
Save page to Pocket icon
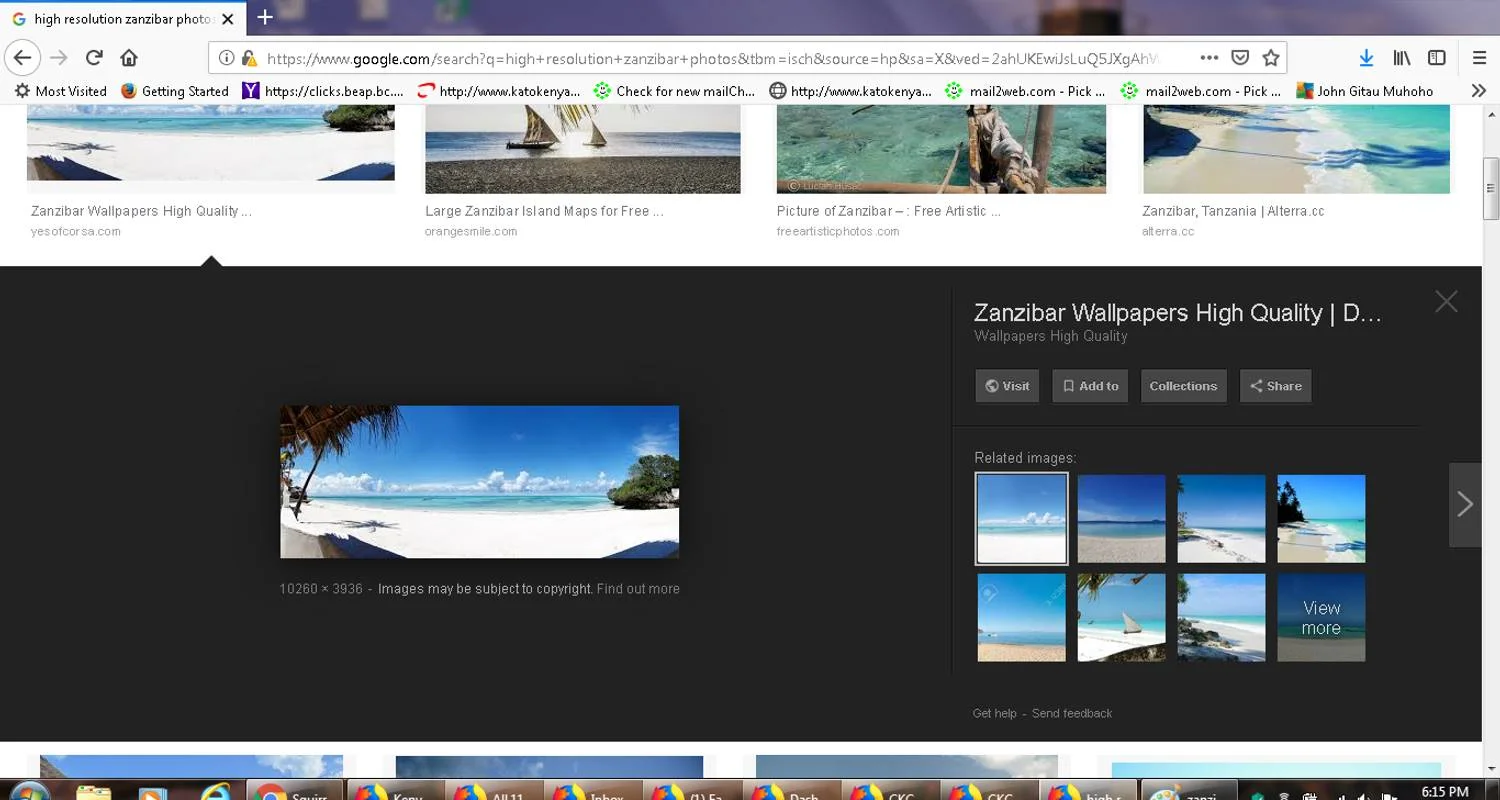click(1239, 58)
